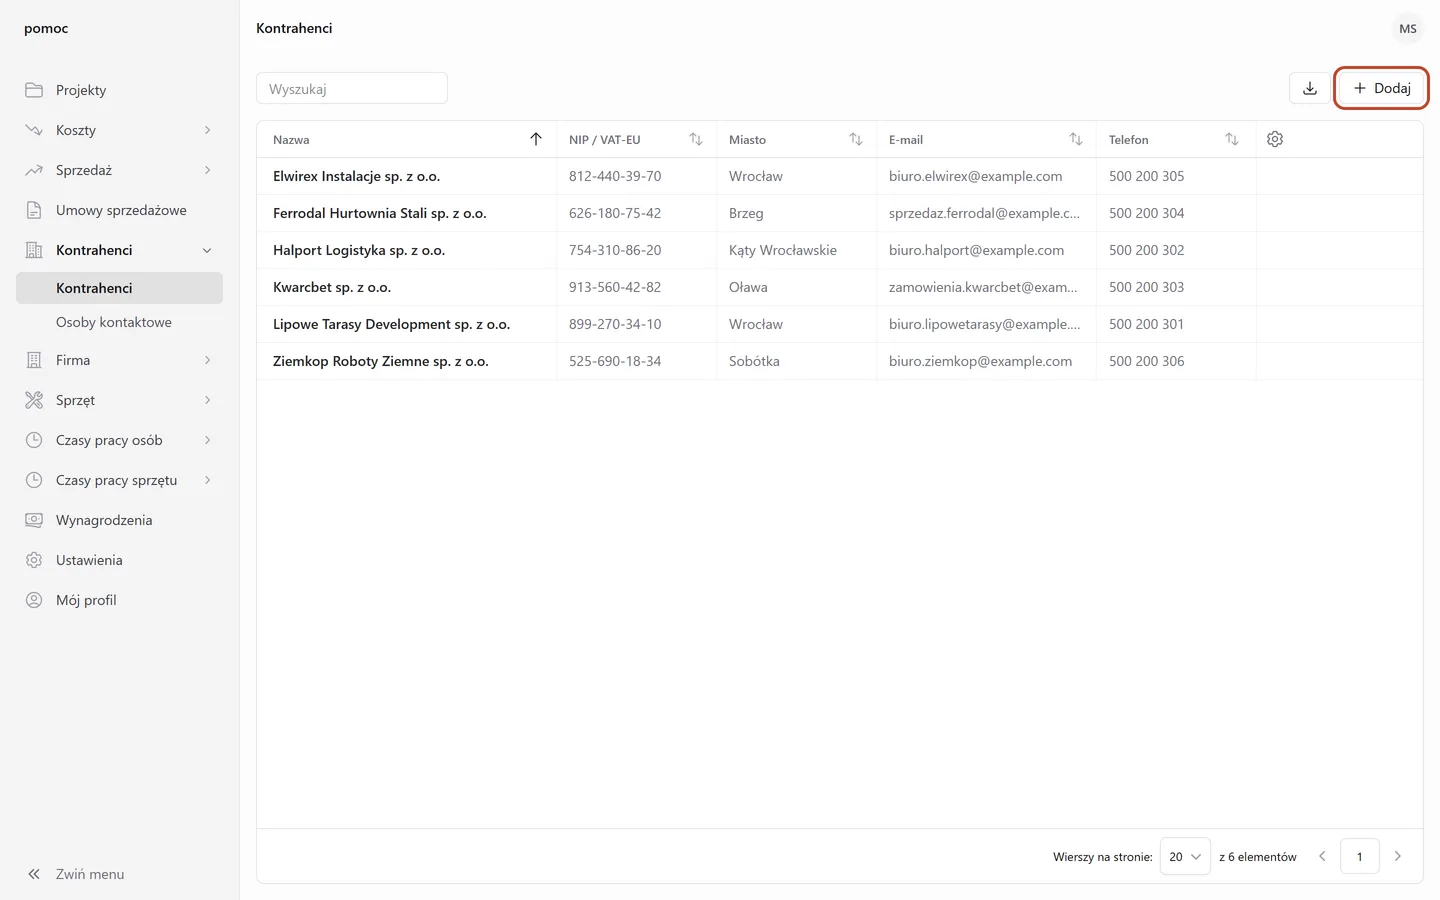Expand the Sprzęt submenu

[x=207, y=400]
